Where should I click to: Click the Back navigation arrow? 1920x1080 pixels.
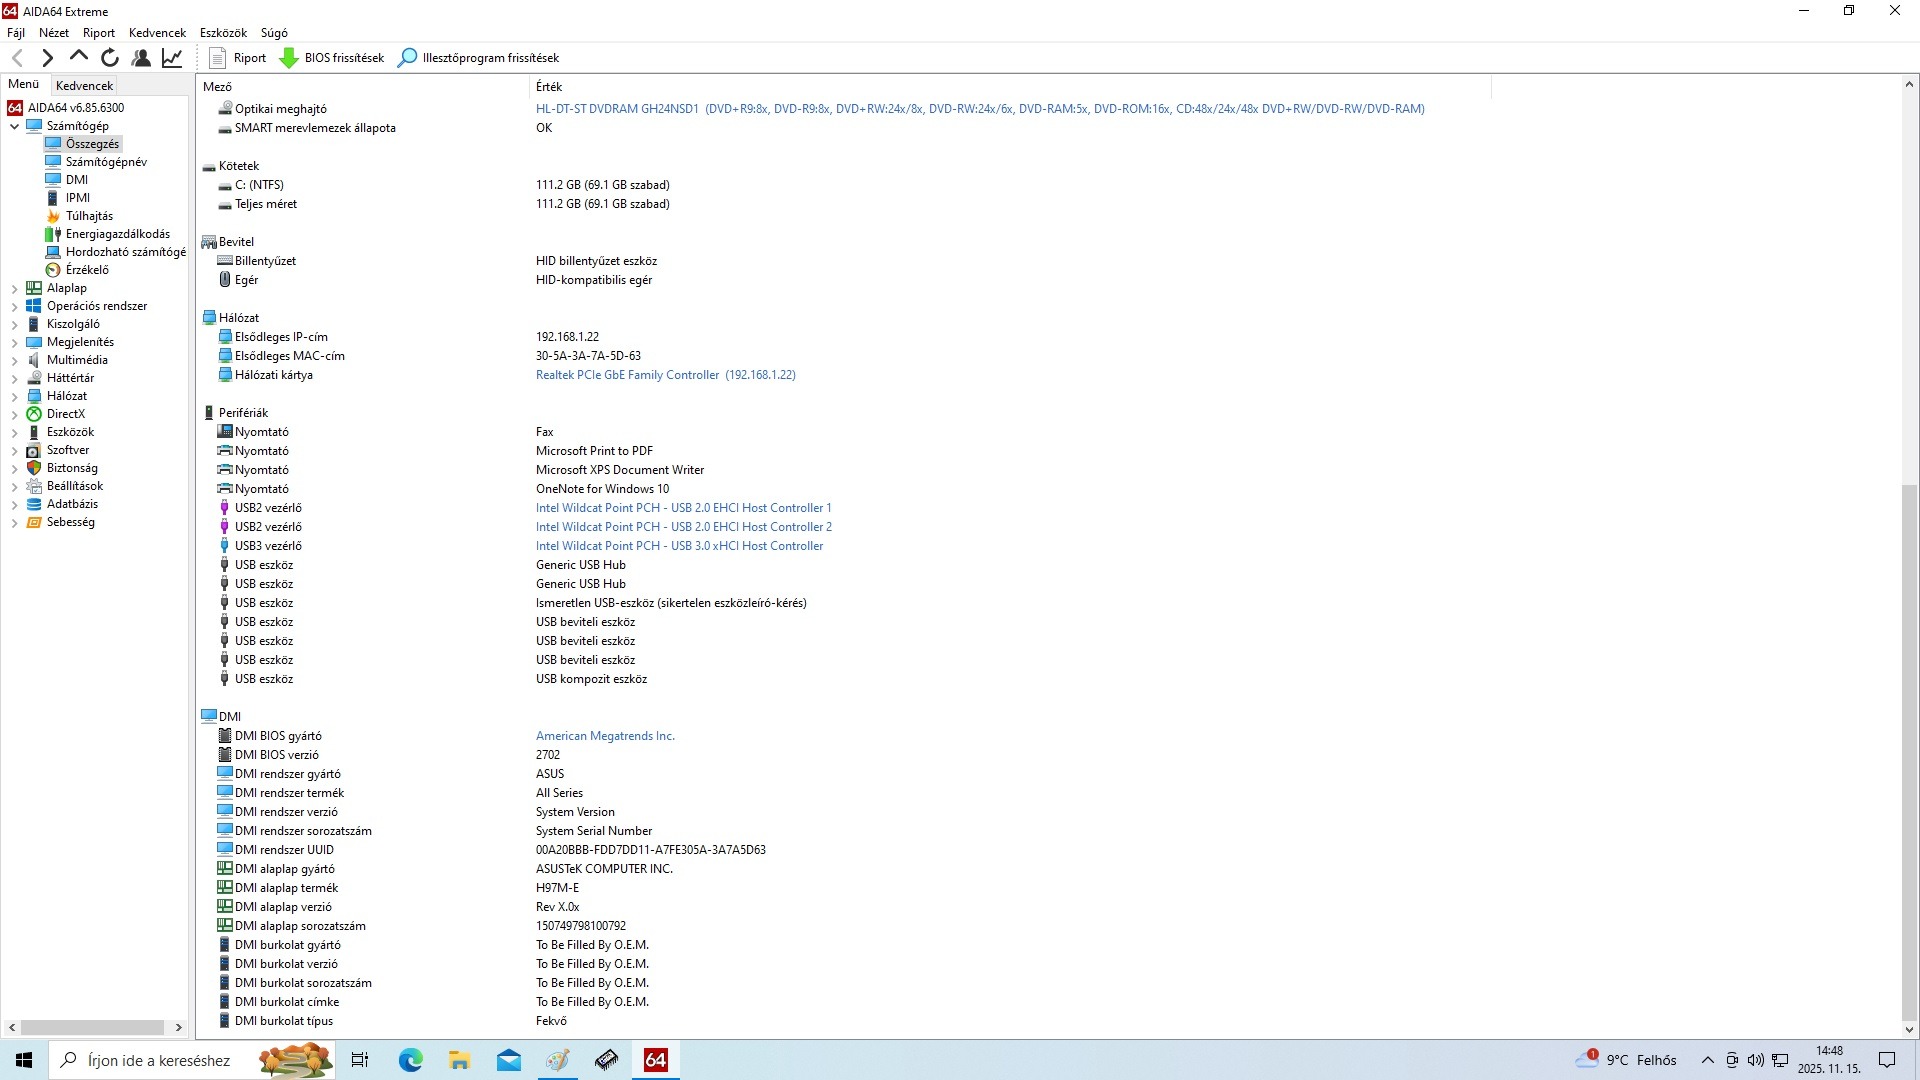[x=17, y=58]
